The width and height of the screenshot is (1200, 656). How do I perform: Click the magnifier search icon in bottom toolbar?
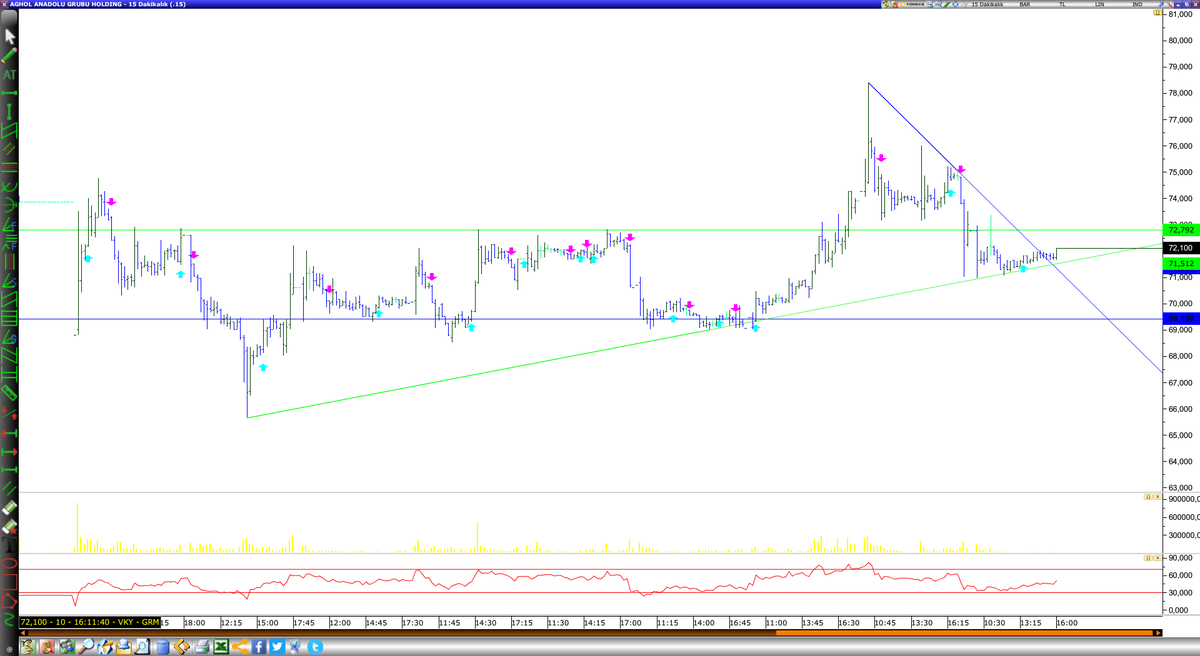click(x=86, y=646)
